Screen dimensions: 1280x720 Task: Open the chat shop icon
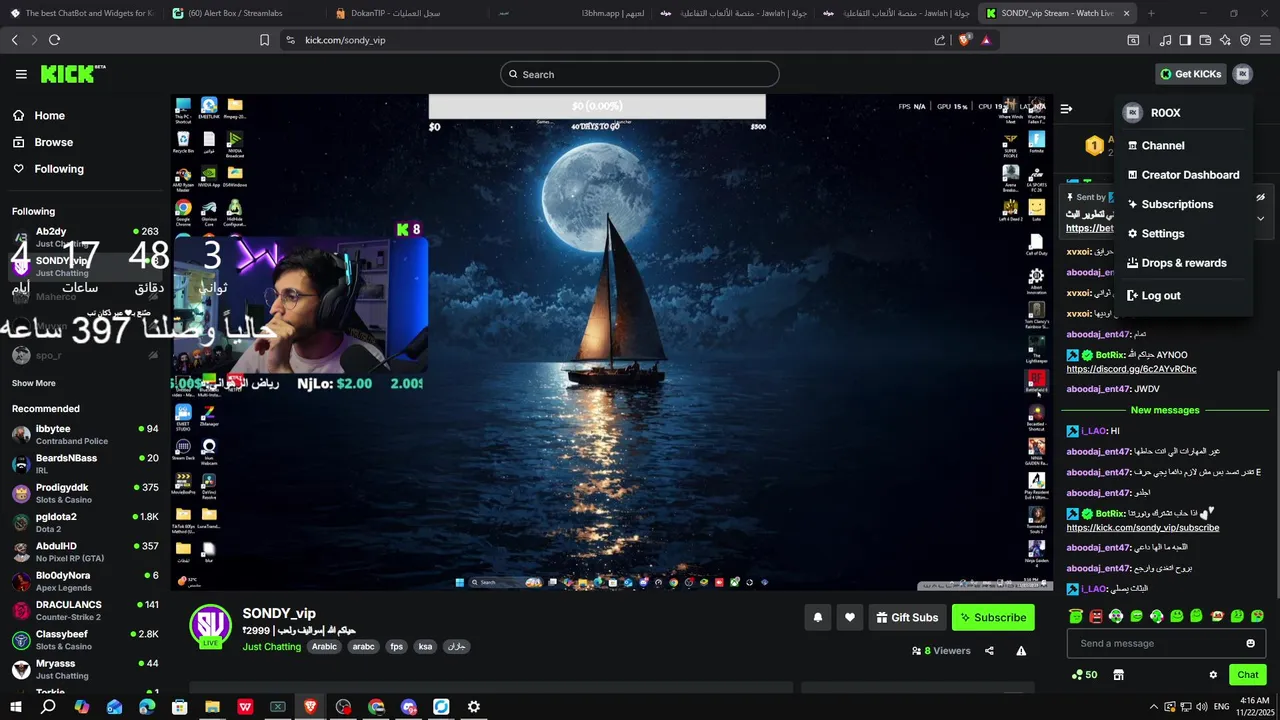click(1118, 675)
